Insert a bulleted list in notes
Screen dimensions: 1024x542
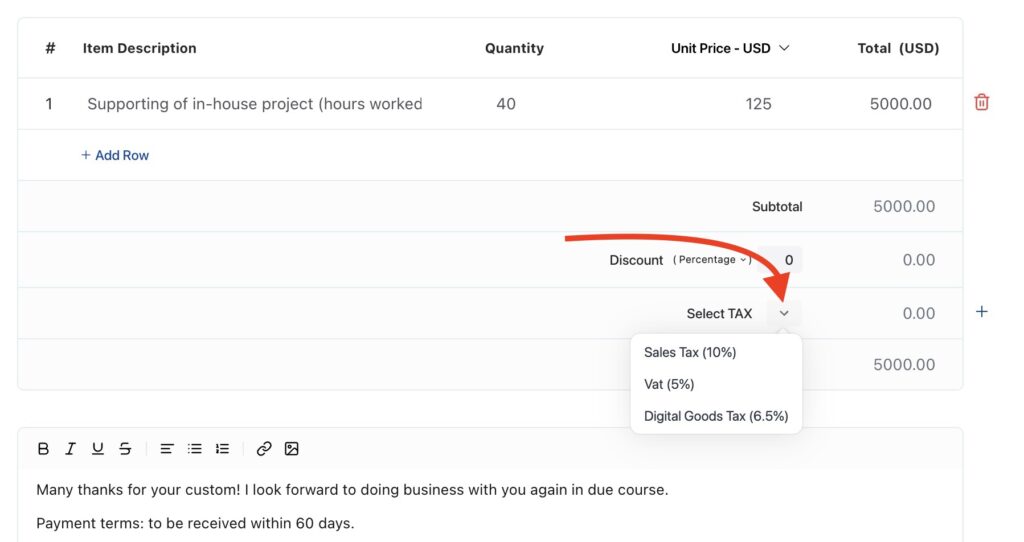pos(195,449)
